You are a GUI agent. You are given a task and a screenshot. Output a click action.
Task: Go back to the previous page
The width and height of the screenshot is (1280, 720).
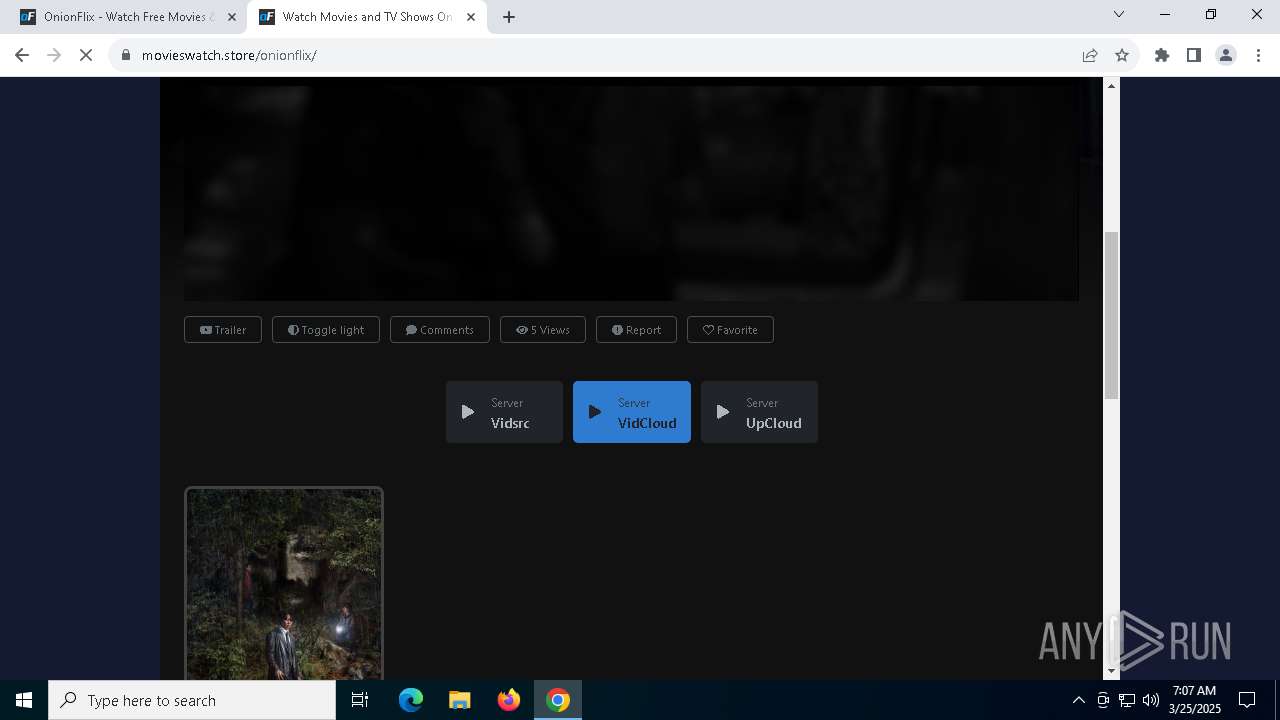point(22,55)
